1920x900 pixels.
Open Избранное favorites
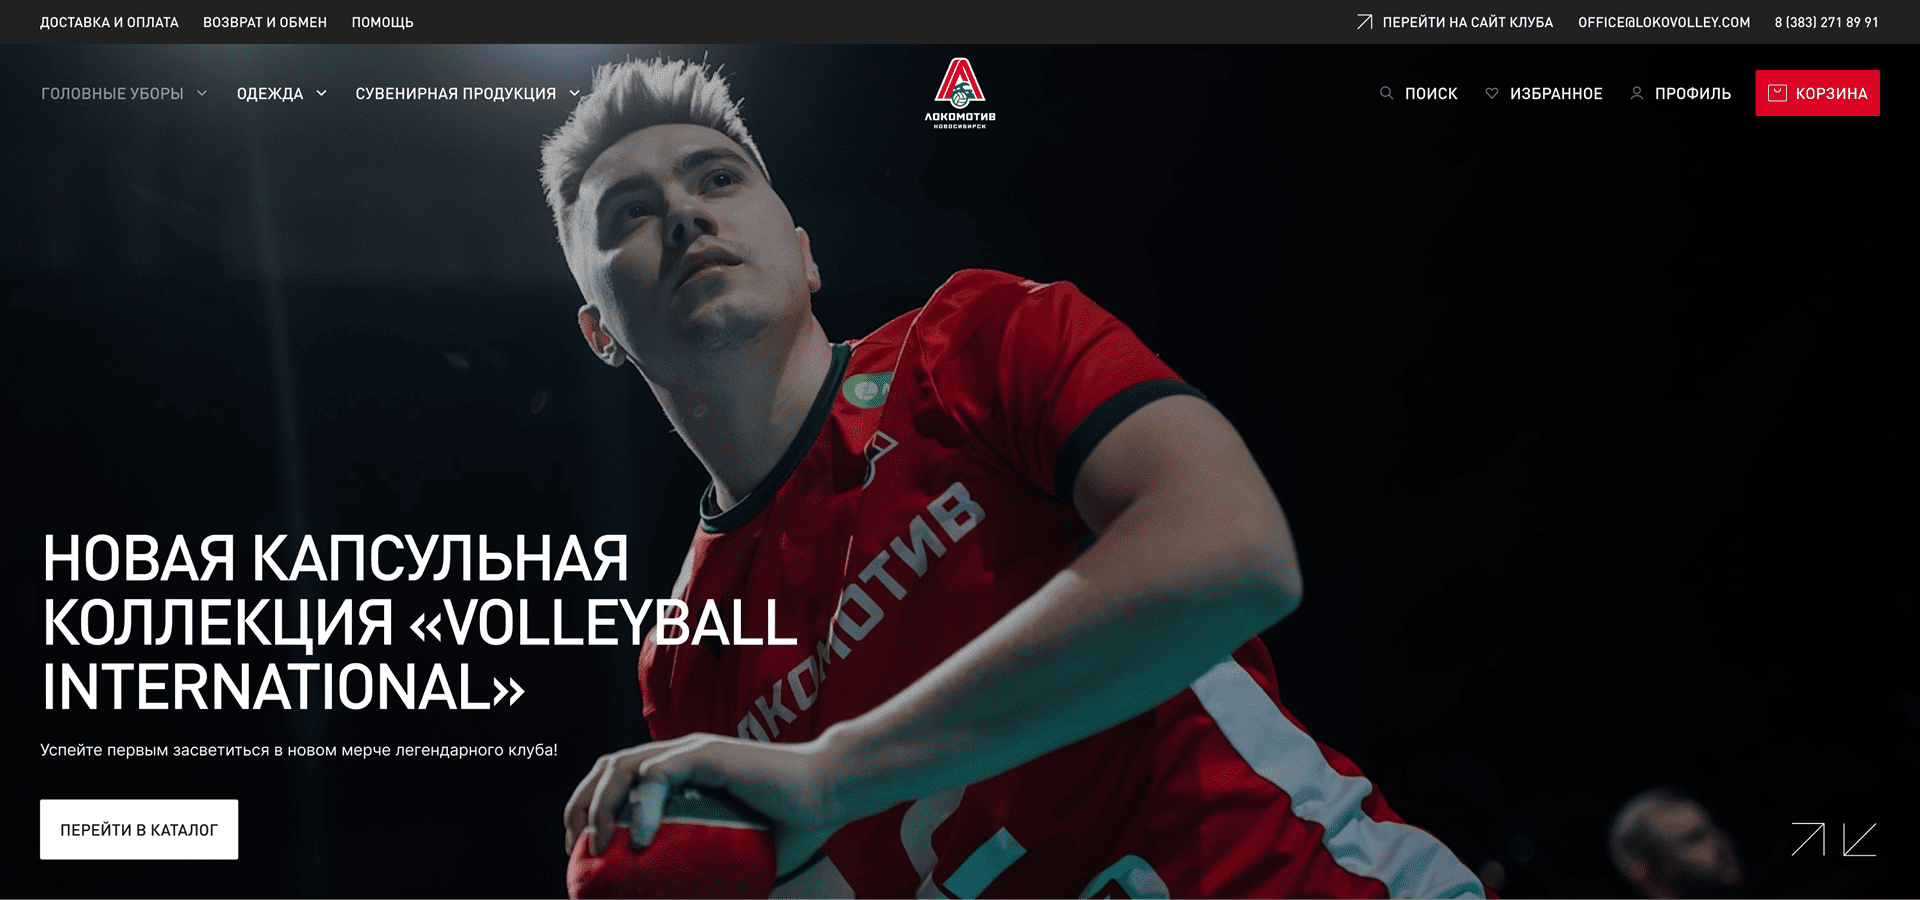pos(1556,93)
